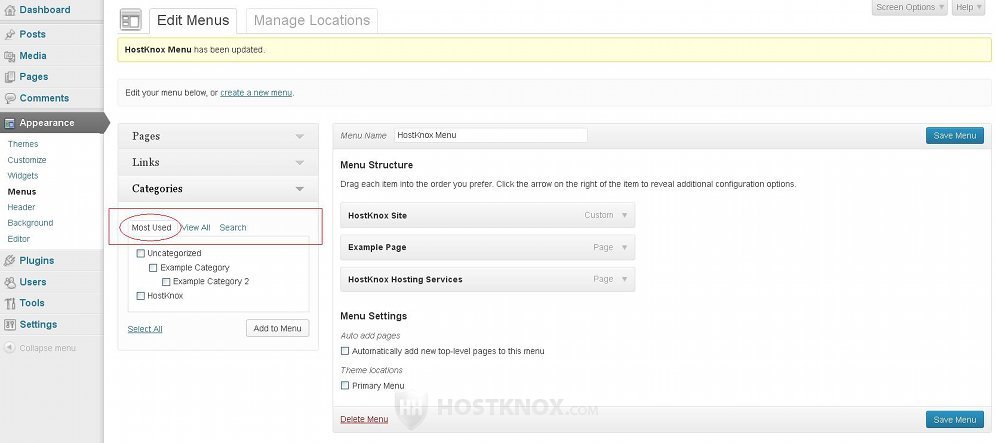Click the top Save Menu button

pos(955,135)
